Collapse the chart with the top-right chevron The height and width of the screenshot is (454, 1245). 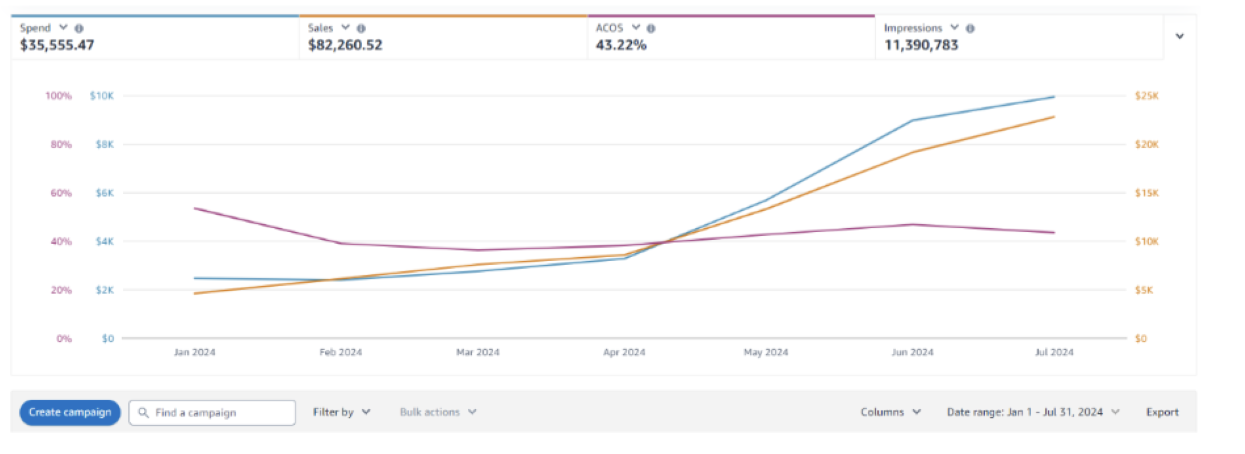(x=1179, y=36)
